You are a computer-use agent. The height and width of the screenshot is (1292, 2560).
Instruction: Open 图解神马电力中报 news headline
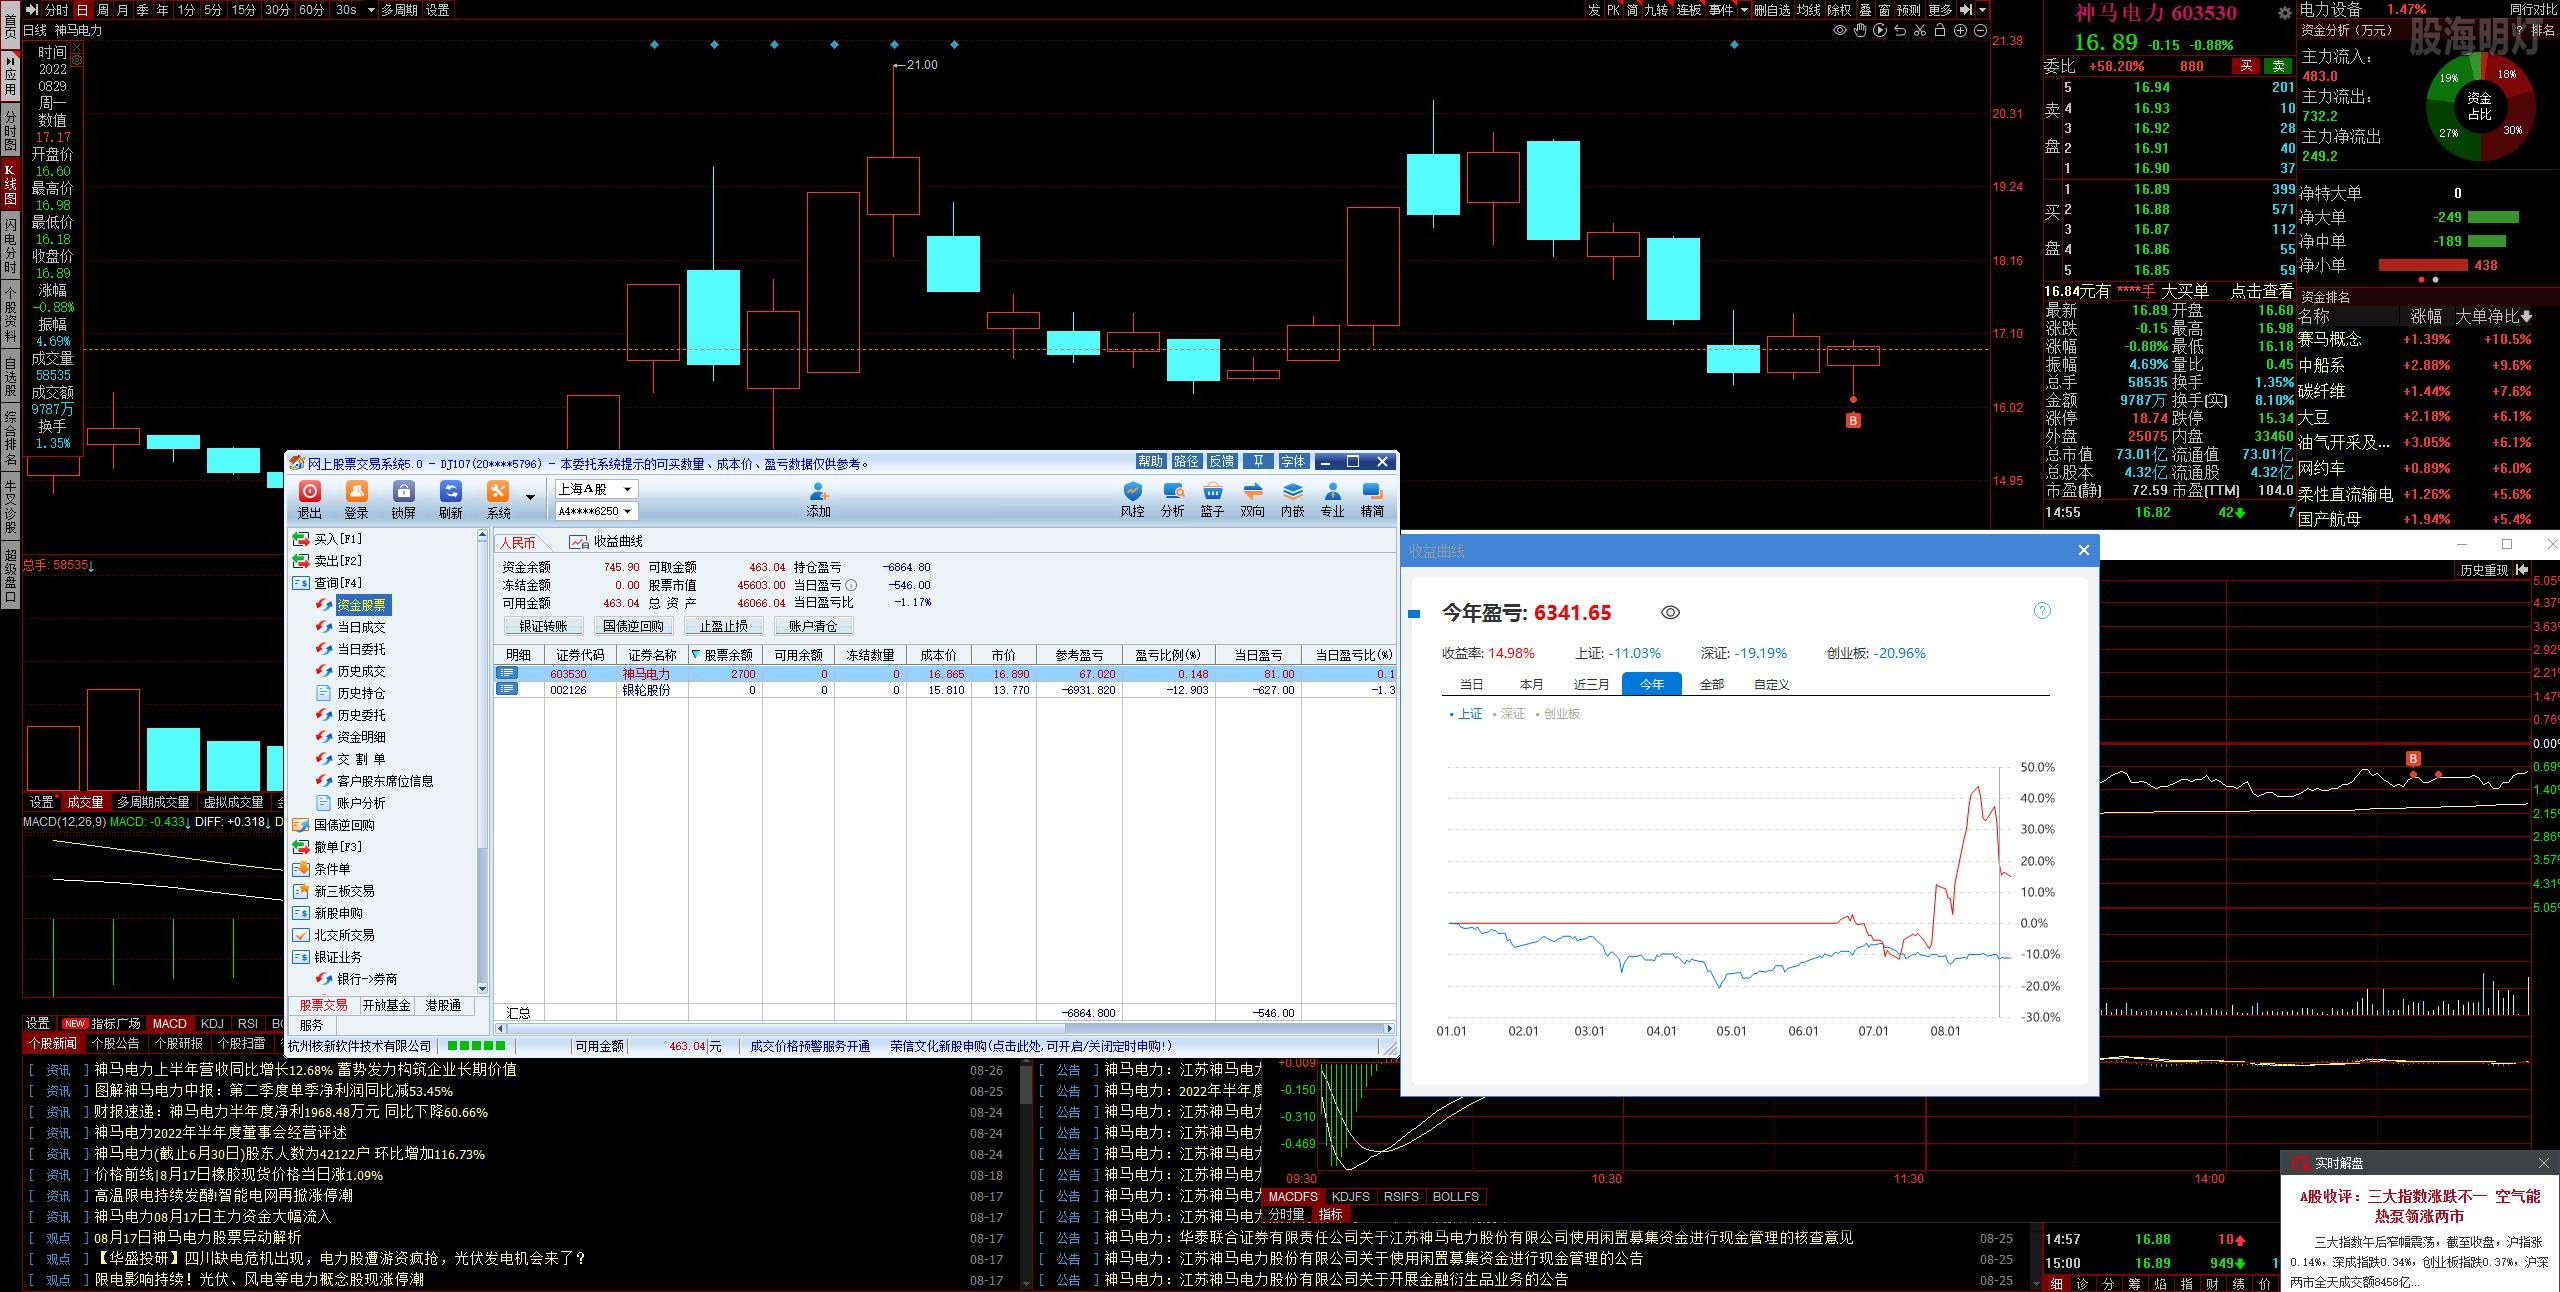(x=274, y=1091)
